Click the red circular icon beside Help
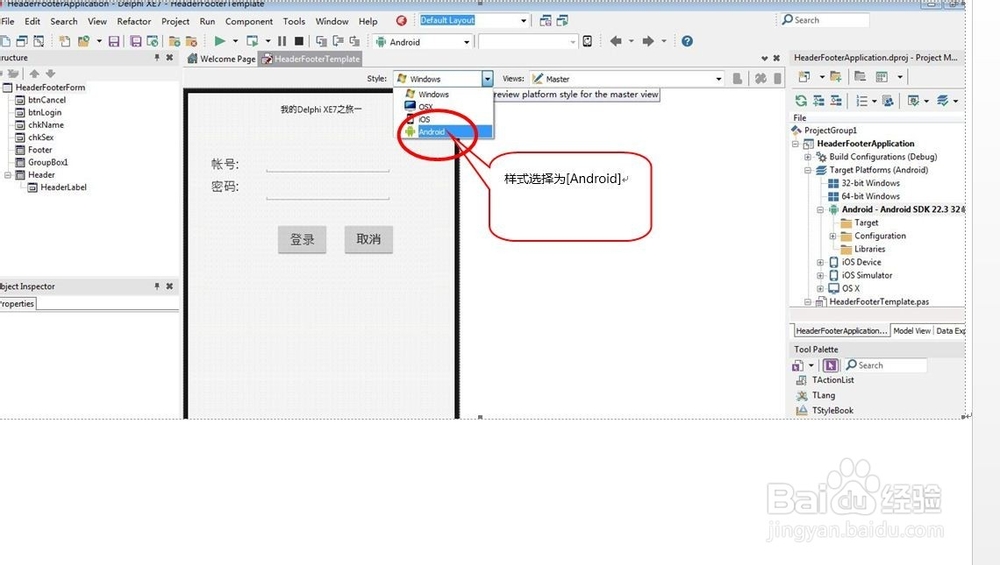 tap(401, 21)
